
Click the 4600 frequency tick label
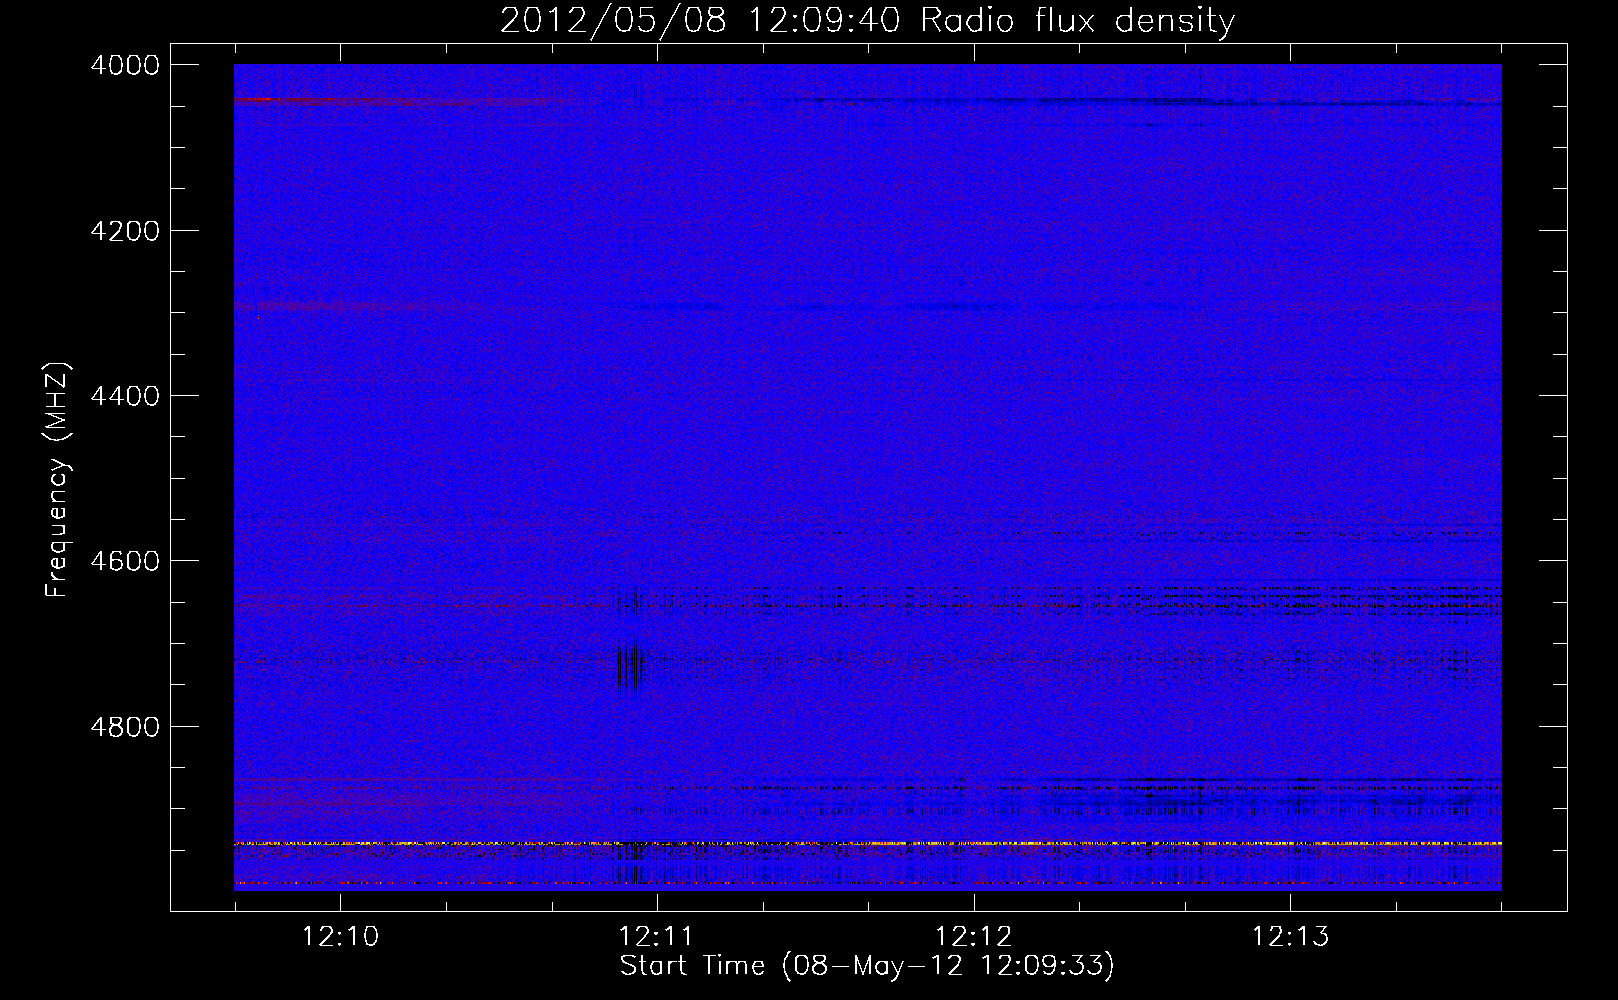pos(125,561)
